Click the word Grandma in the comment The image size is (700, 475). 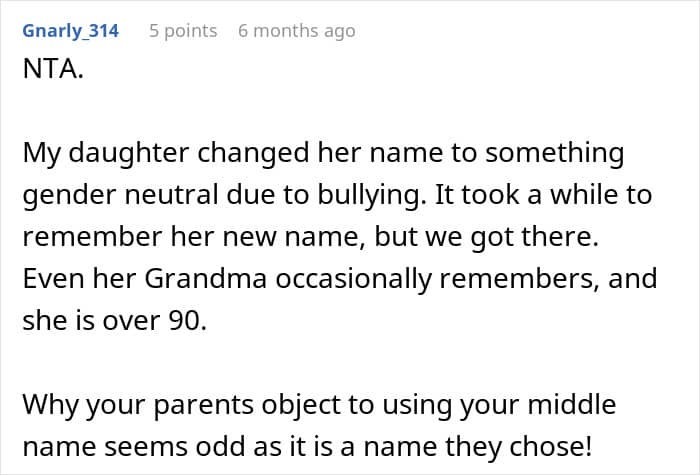[x=206, y=279]
